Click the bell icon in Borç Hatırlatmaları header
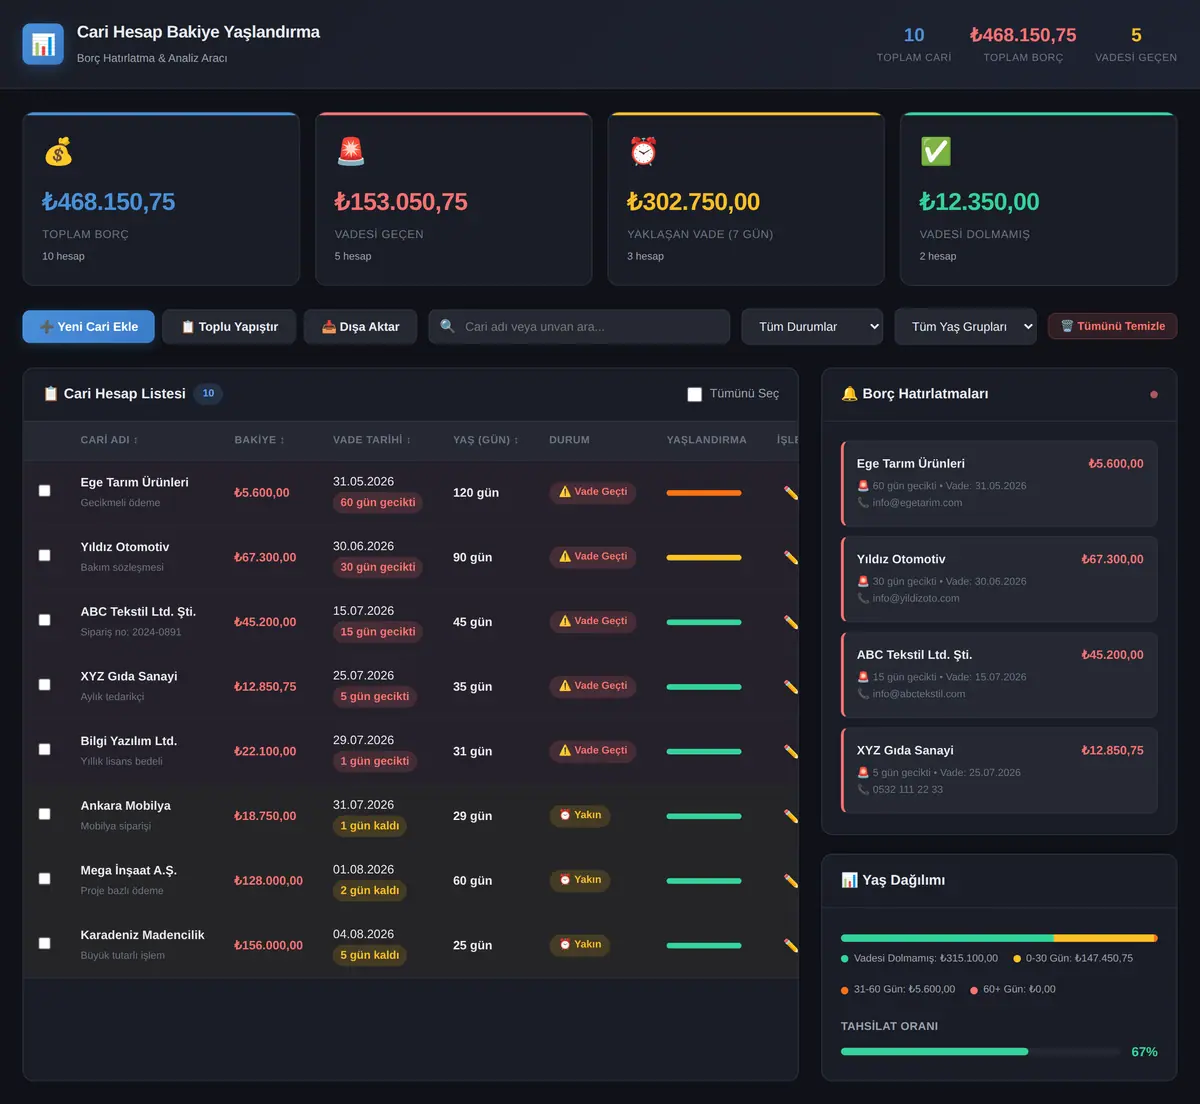 pyautogui.click(x=850, y=394)
